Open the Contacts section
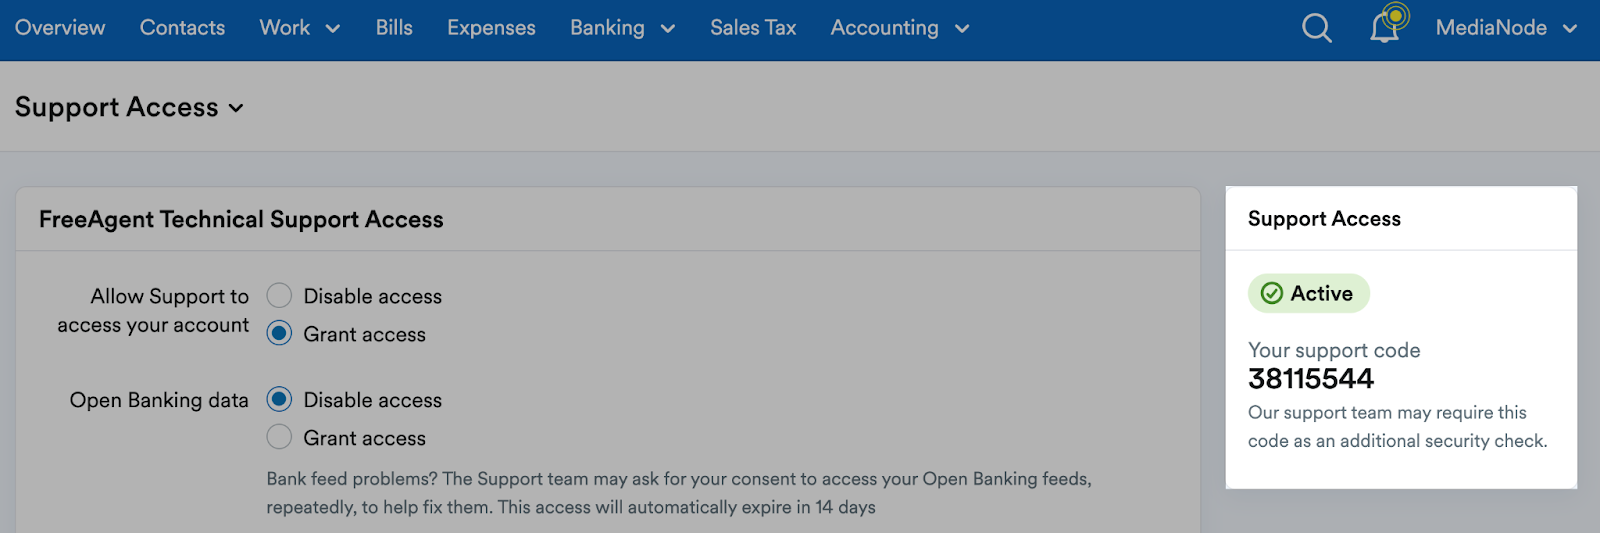This screenshot has height=533, width=1600. coord(182,28)
